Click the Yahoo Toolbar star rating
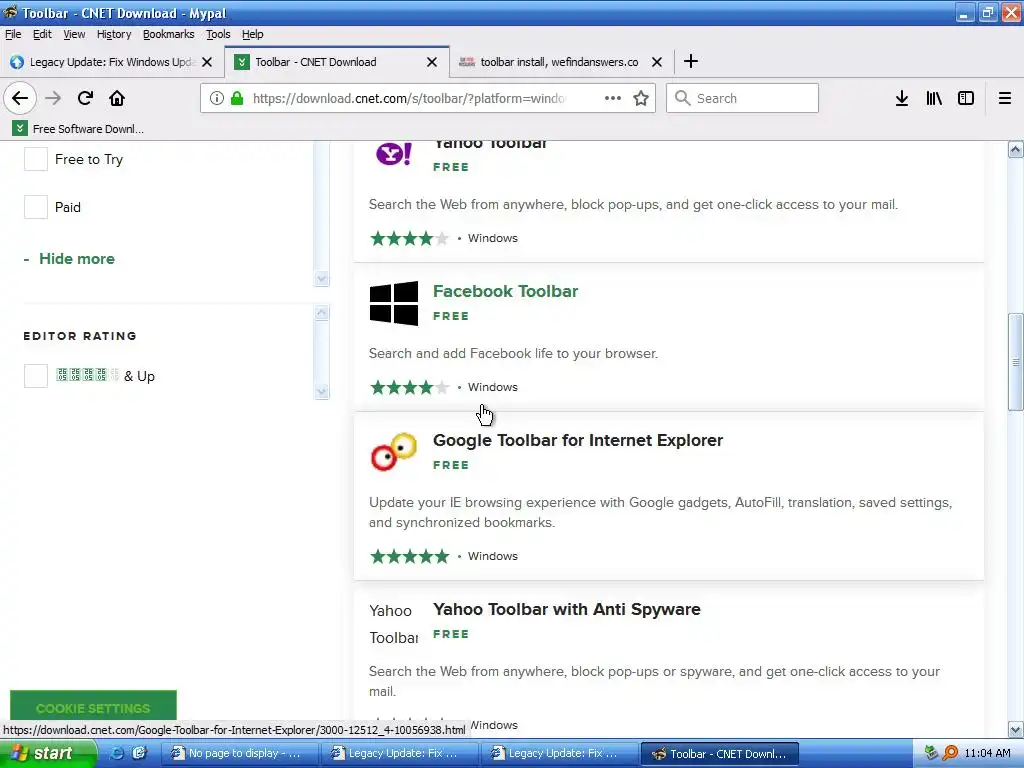The image size is (1024, 768). click(409, 238)
